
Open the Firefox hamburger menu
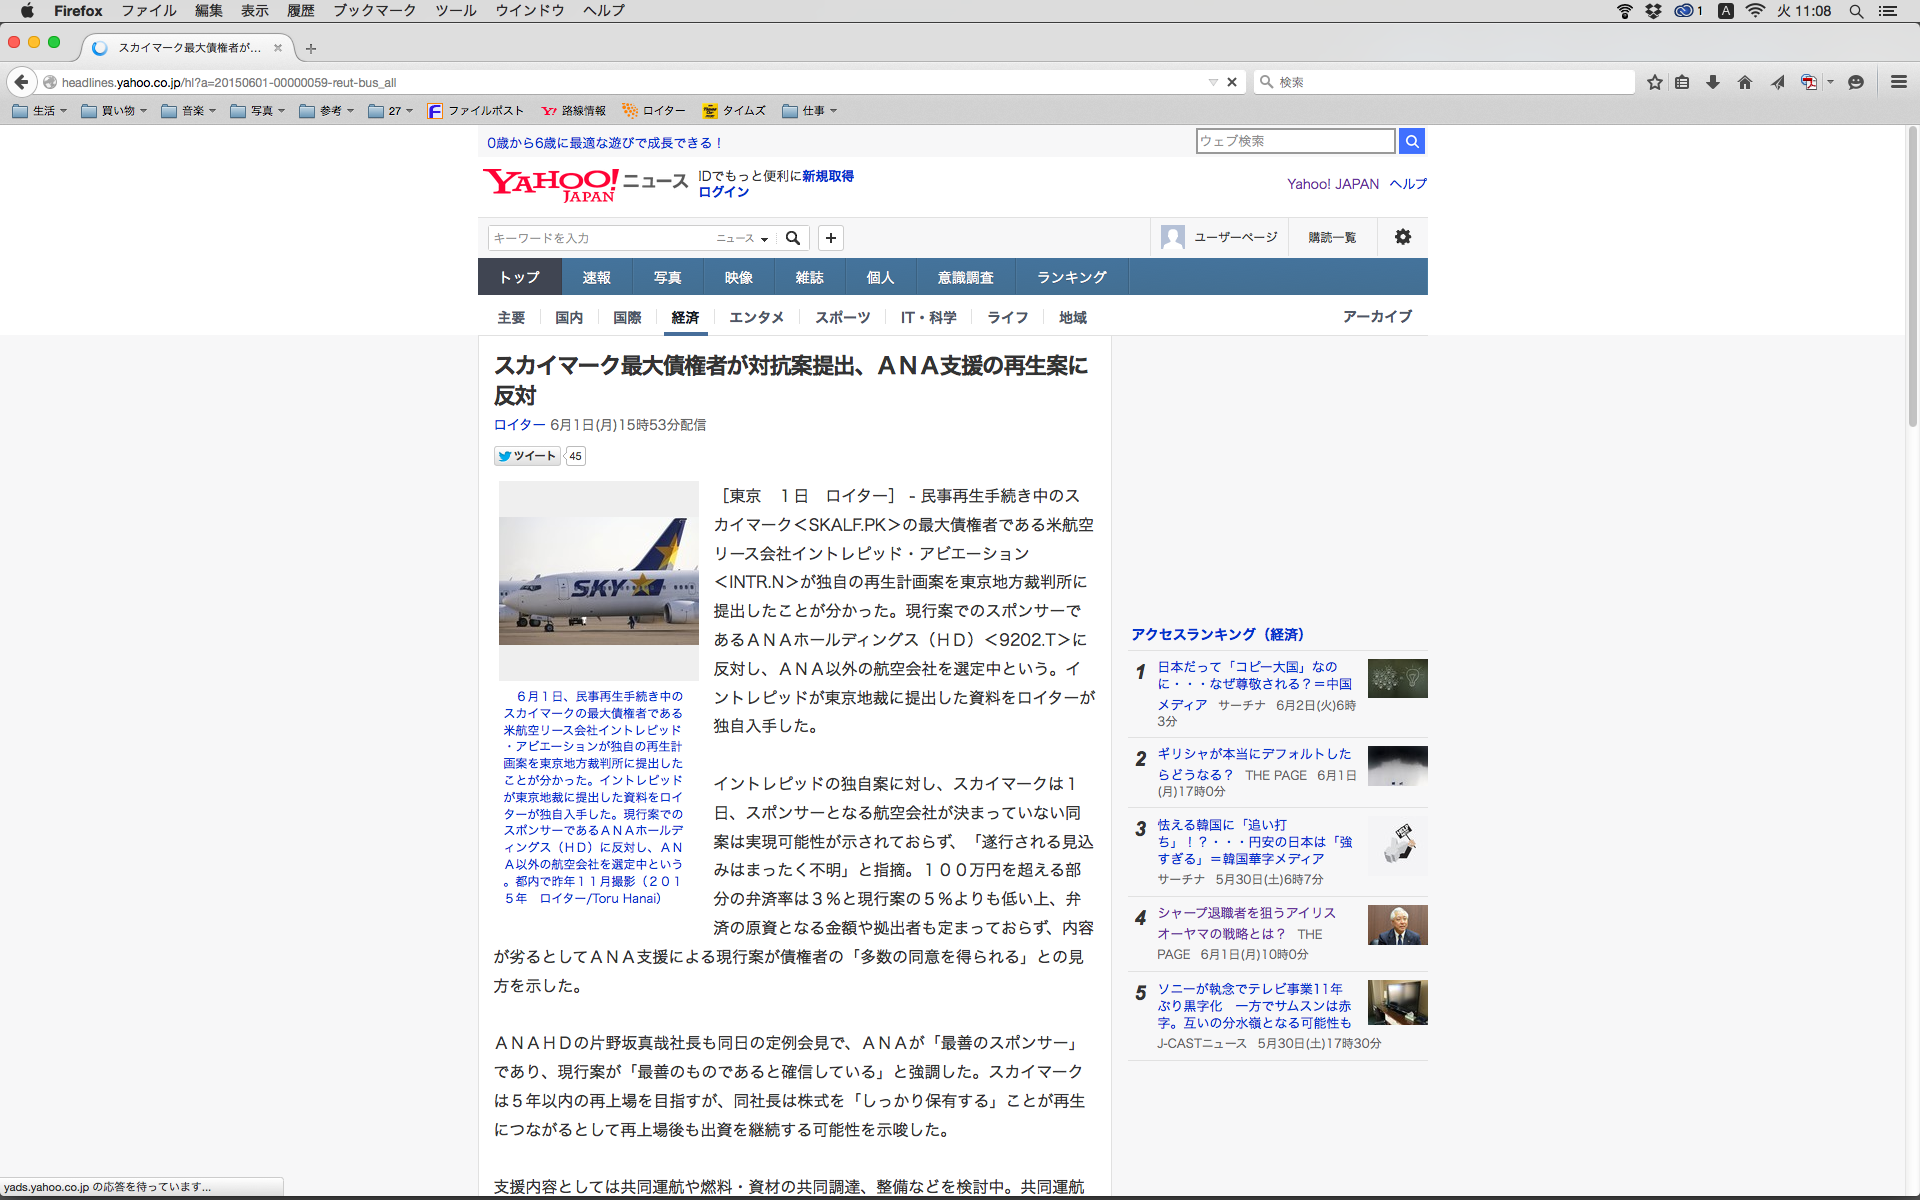pos(1898,82)
